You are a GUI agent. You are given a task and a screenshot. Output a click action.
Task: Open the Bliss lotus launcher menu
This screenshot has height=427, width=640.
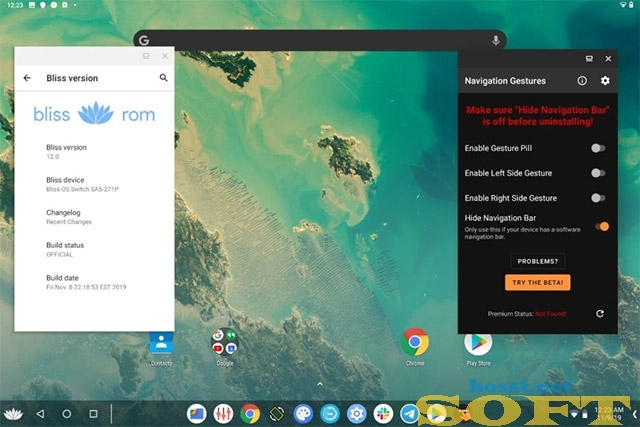13,414
